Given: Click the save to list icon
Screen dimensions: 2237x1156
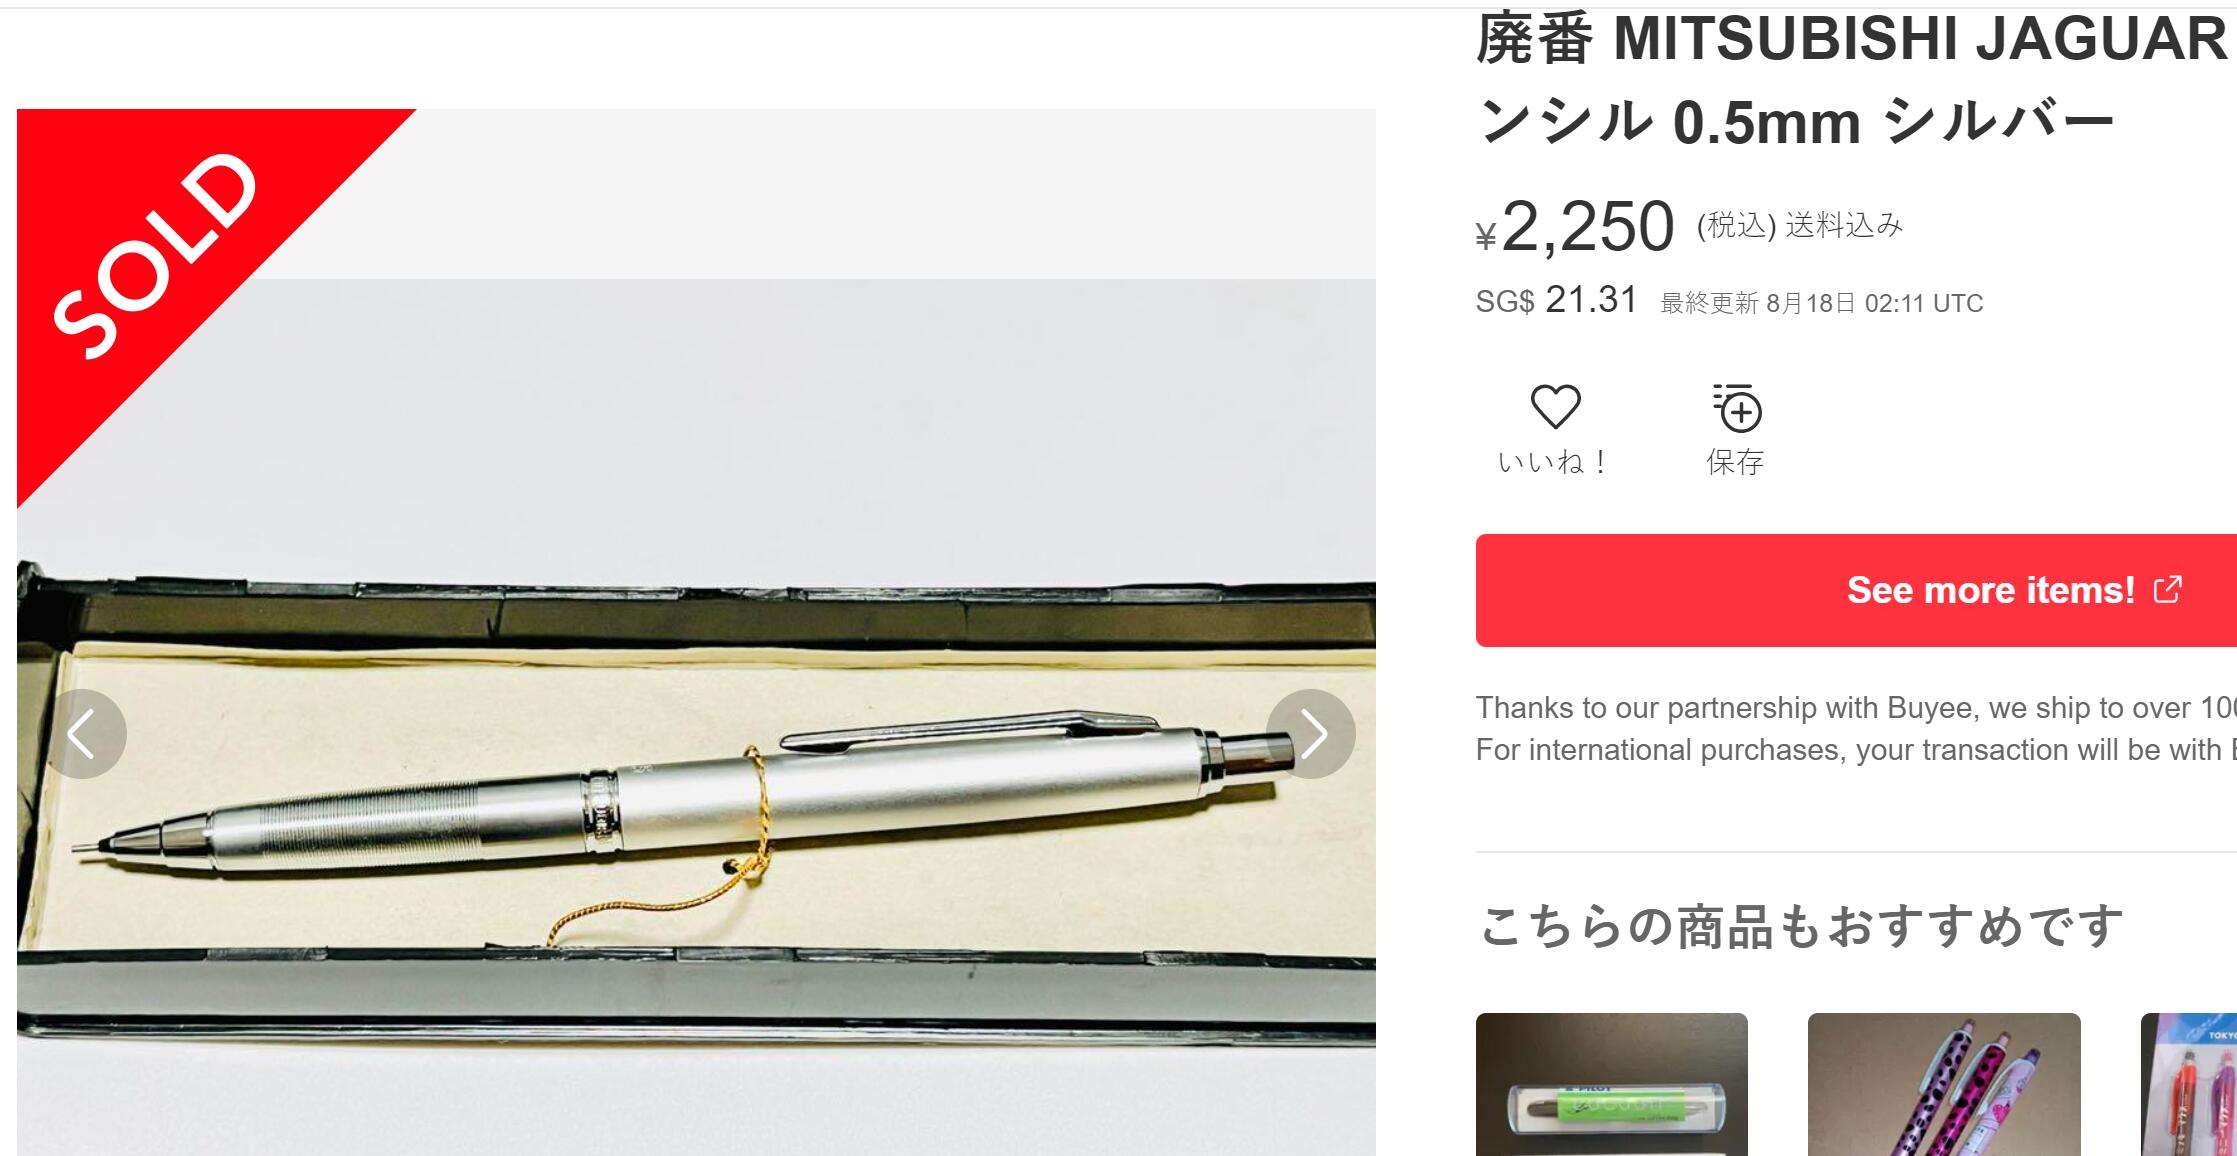Looking at the screenshot, I should (1737, 407).
